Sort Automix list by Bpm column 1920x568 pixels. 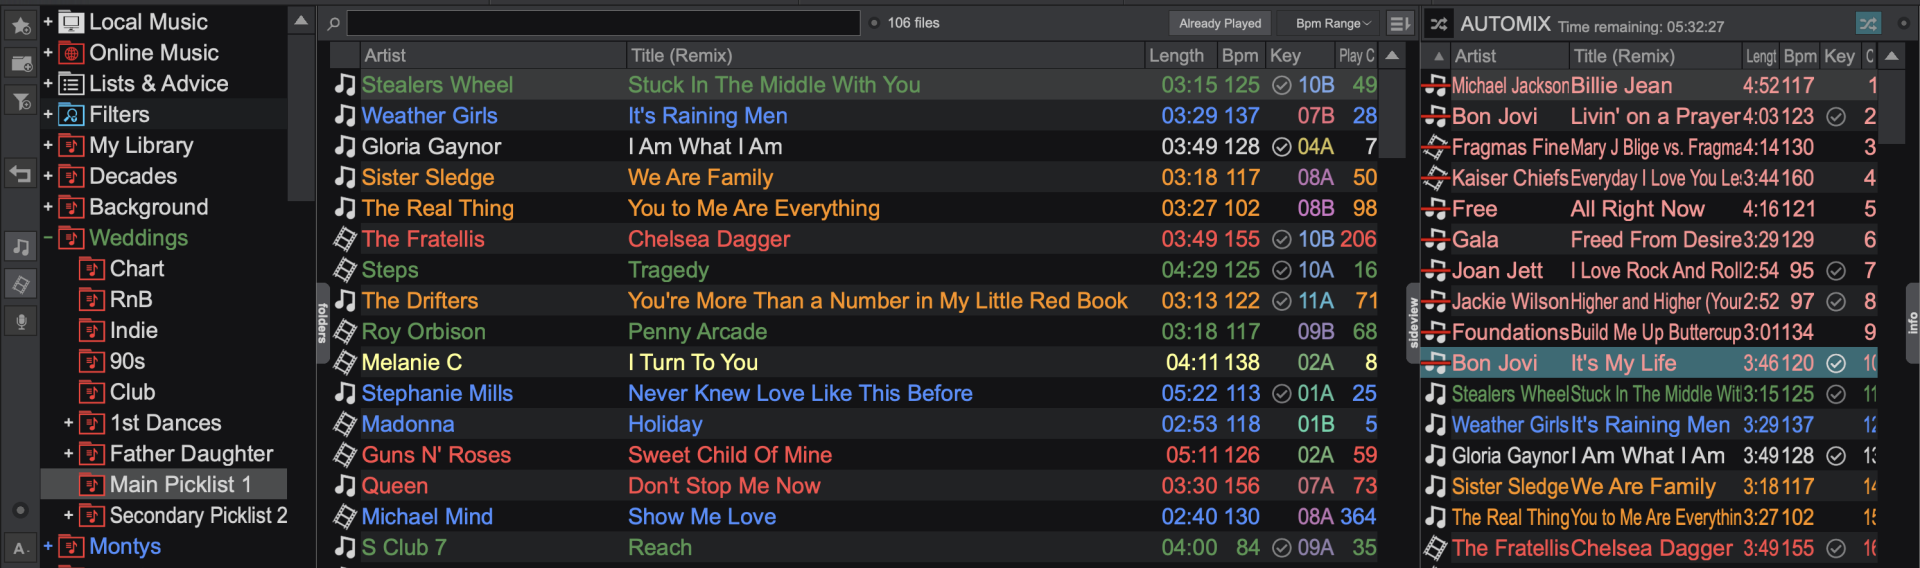[1800, 57]
